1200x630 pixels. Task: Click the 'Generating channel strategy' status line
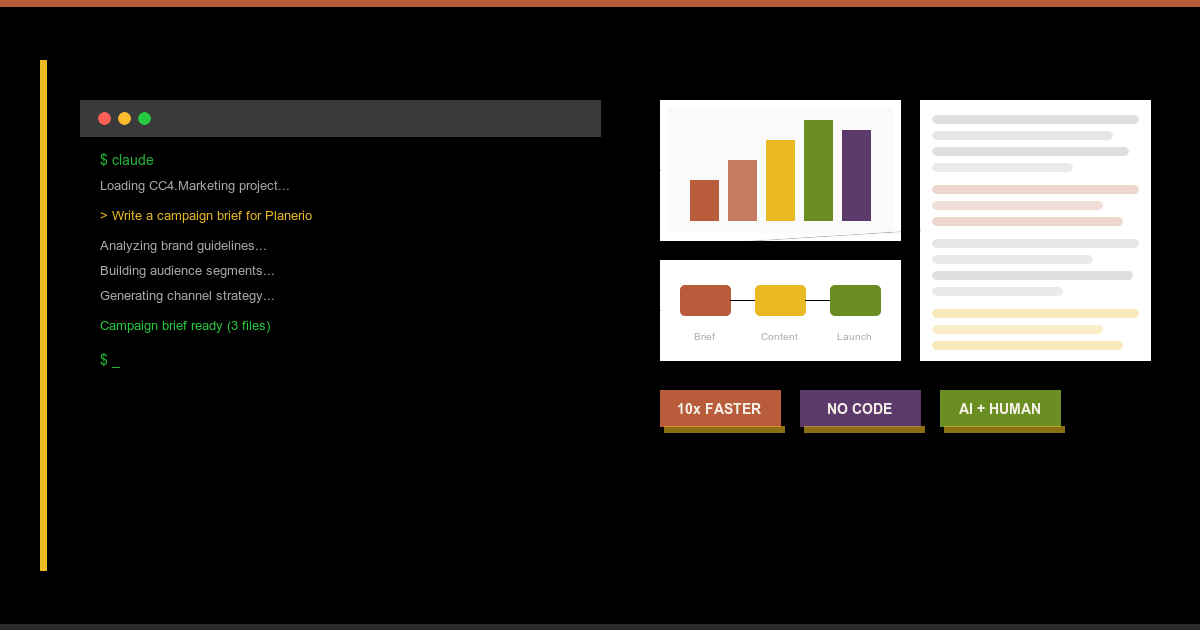pos(188,295)
